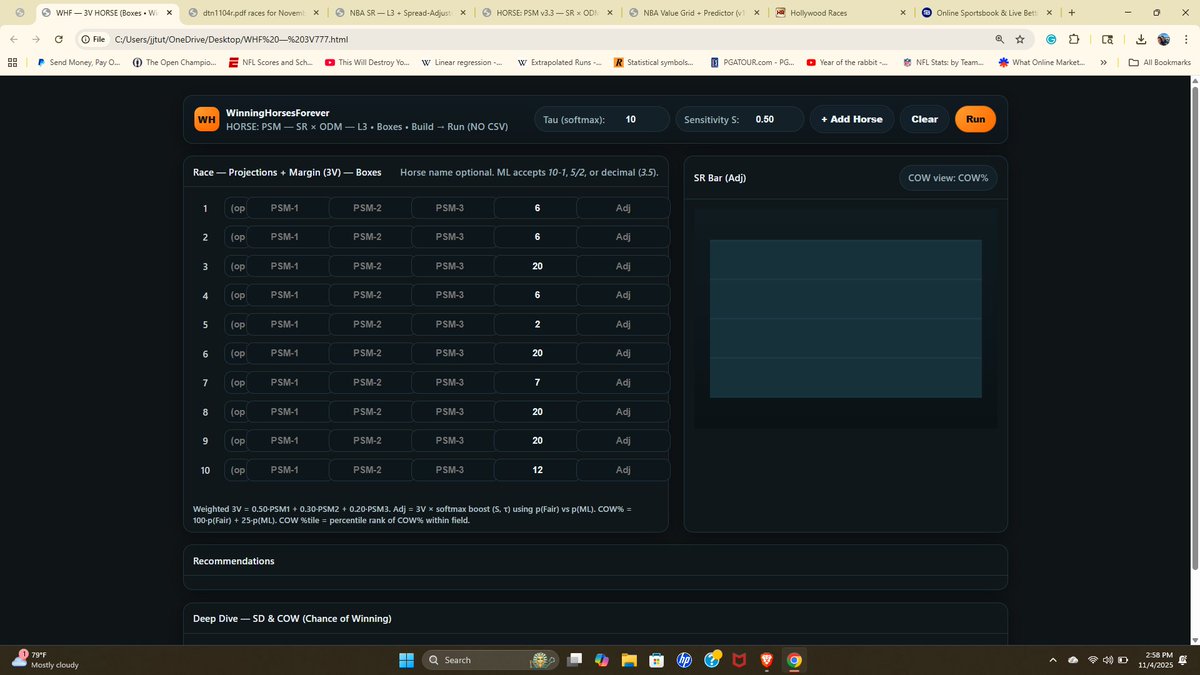Click the zoom magnifier icon in address bar
The image size is (1200, 675).
coord(999,39)
